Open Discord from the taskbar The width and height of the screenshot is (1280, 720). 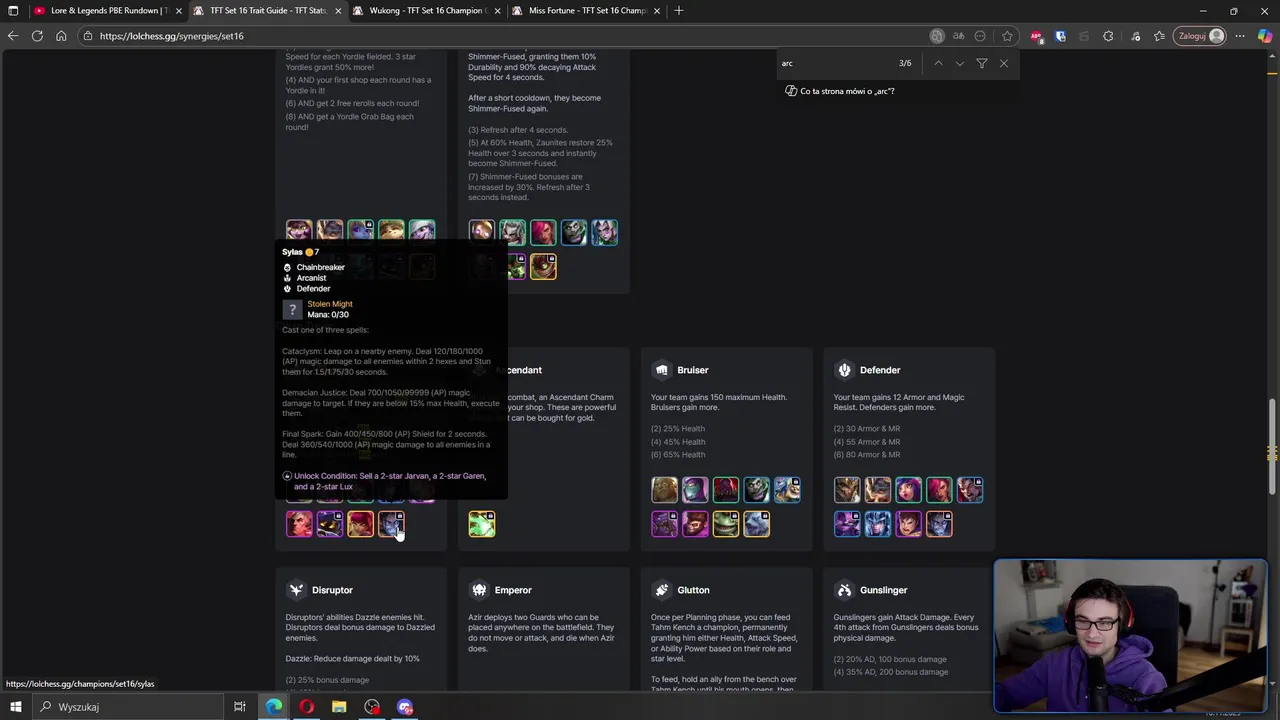pyautogui.click(x=405, y=707)
